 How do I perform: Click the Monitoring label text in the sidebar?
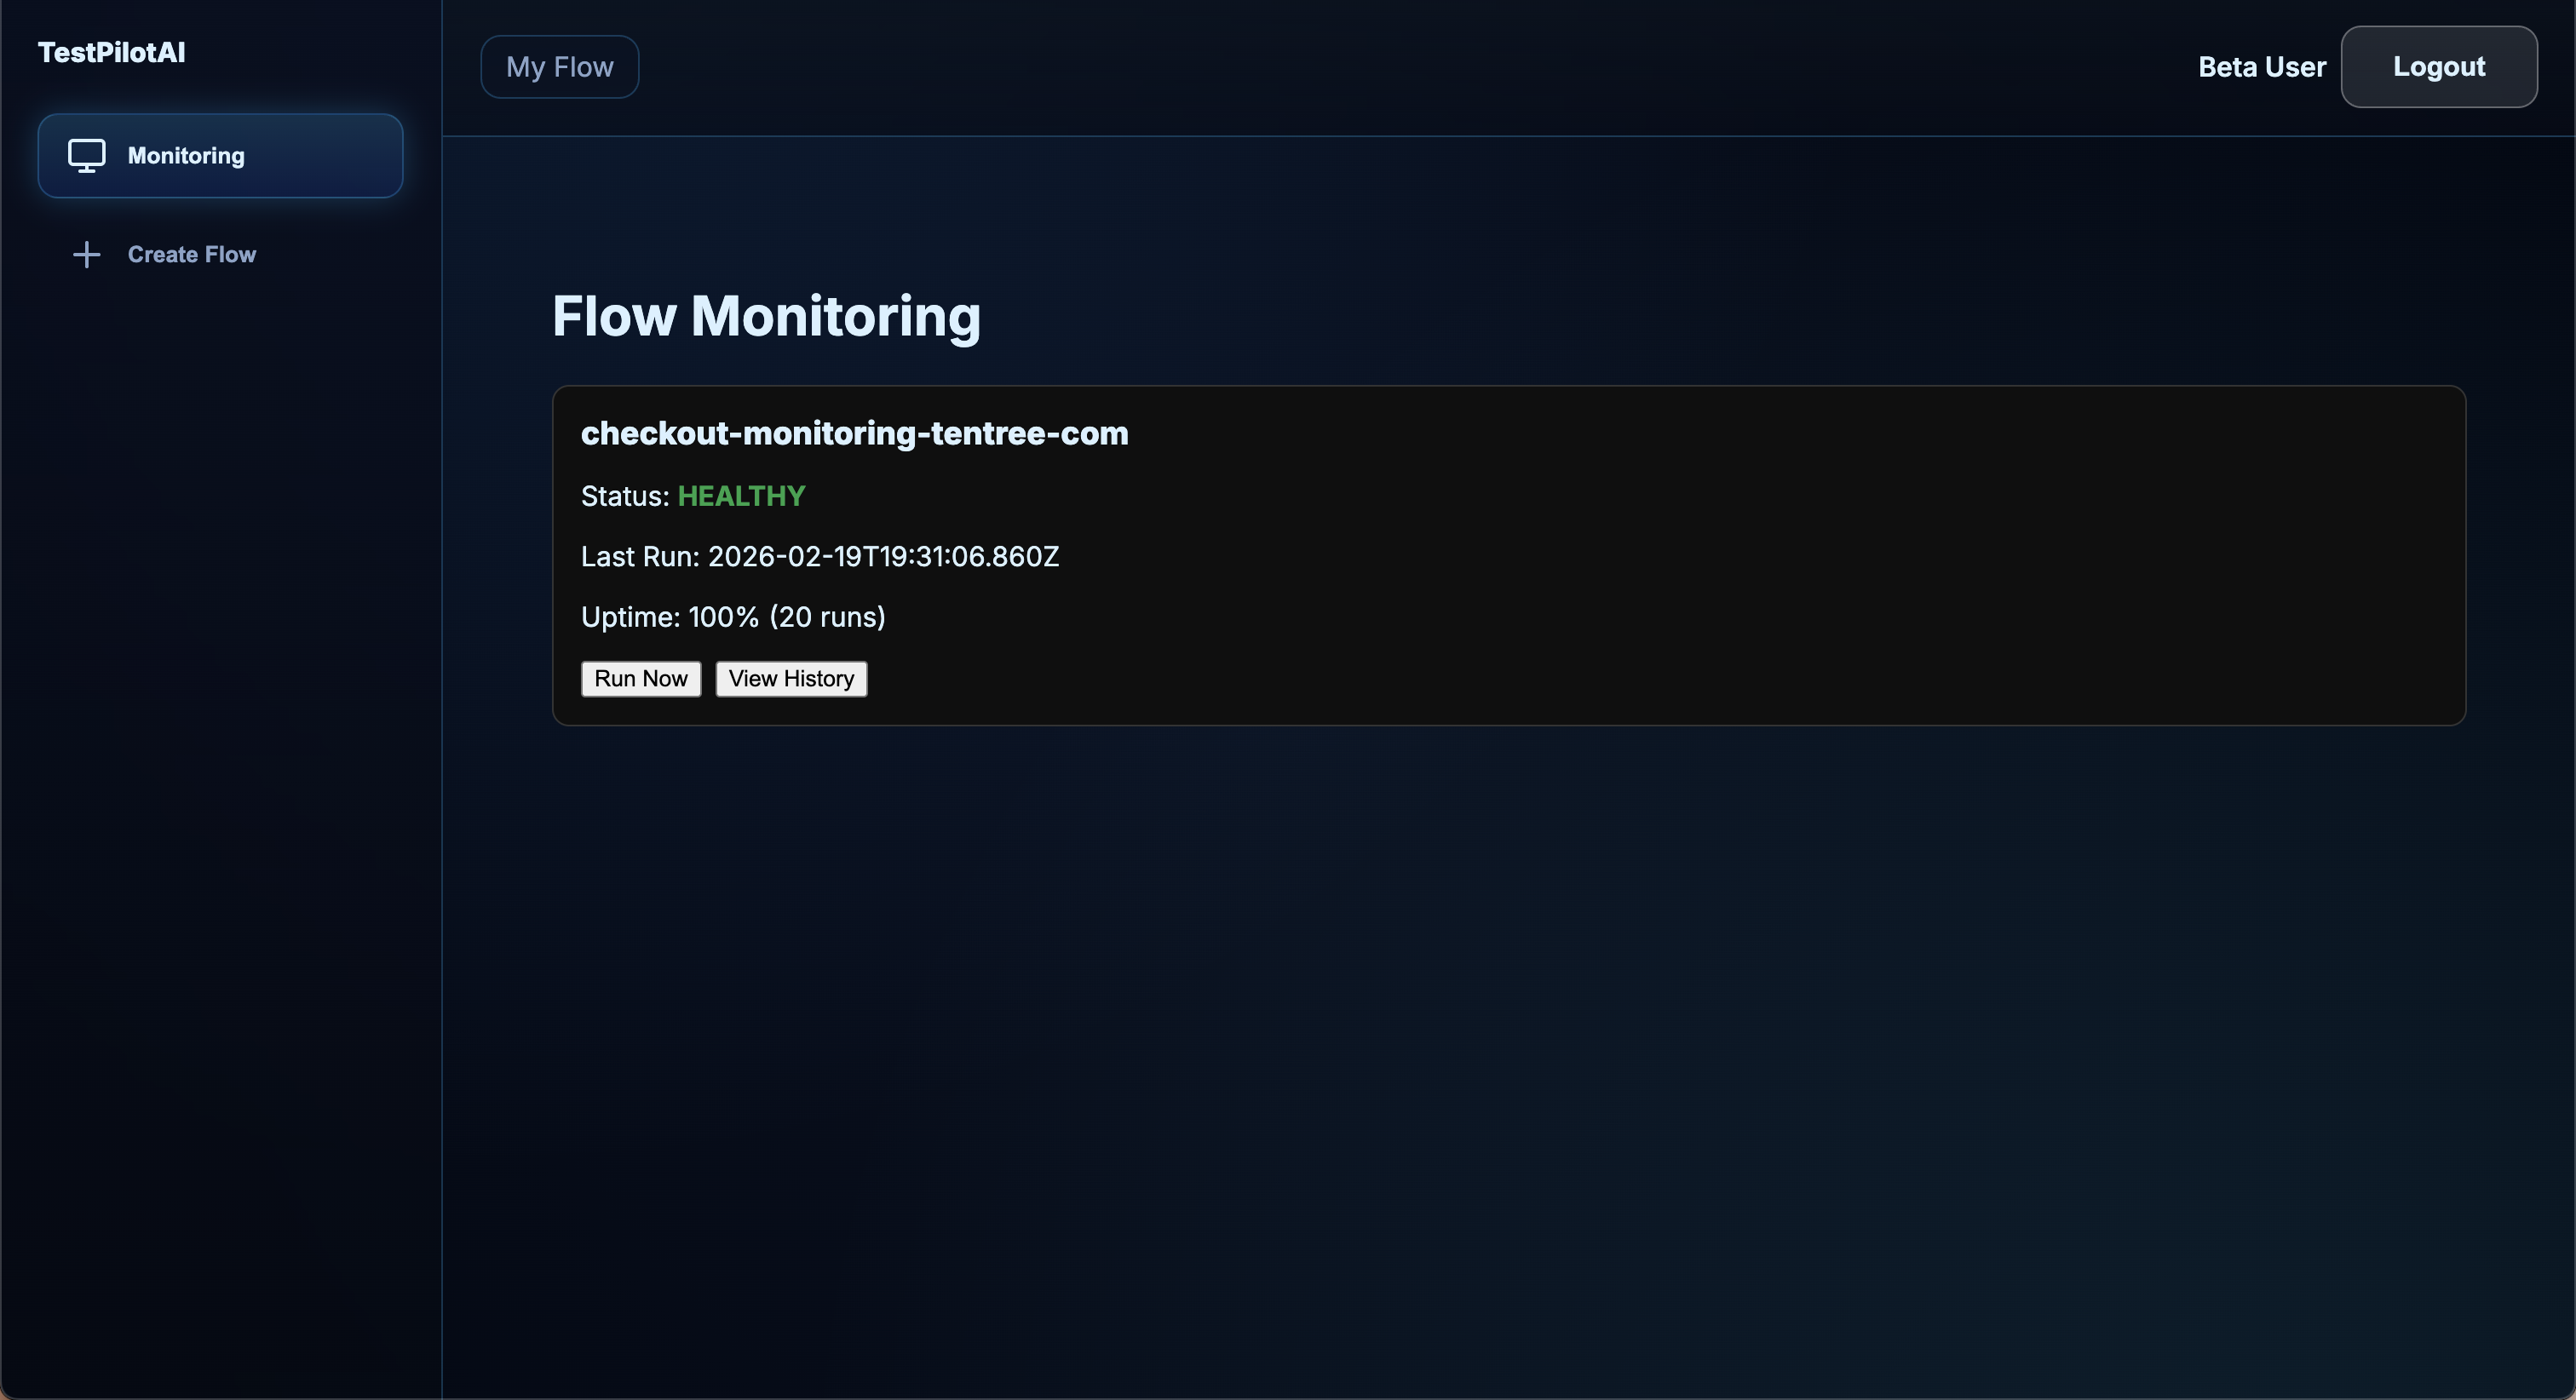(x=186, y=156)
